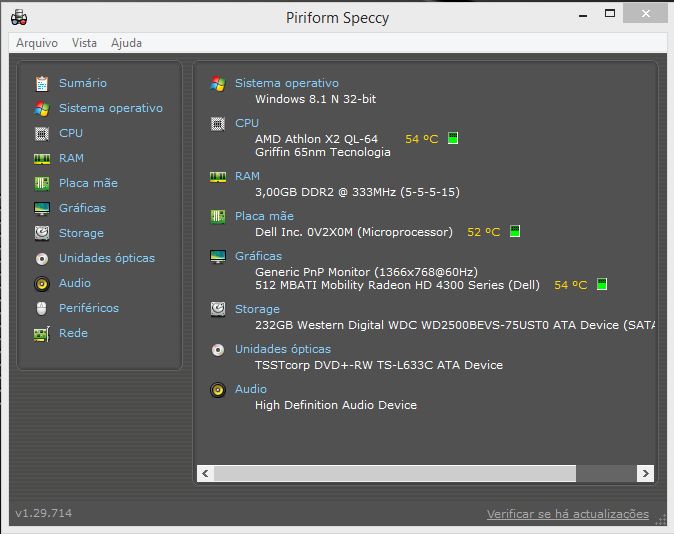Viewport: 674px width, 534px height.
Task: Open the Gráficas sidebar section
Action: pyautogui.click(x=82, y=208)
